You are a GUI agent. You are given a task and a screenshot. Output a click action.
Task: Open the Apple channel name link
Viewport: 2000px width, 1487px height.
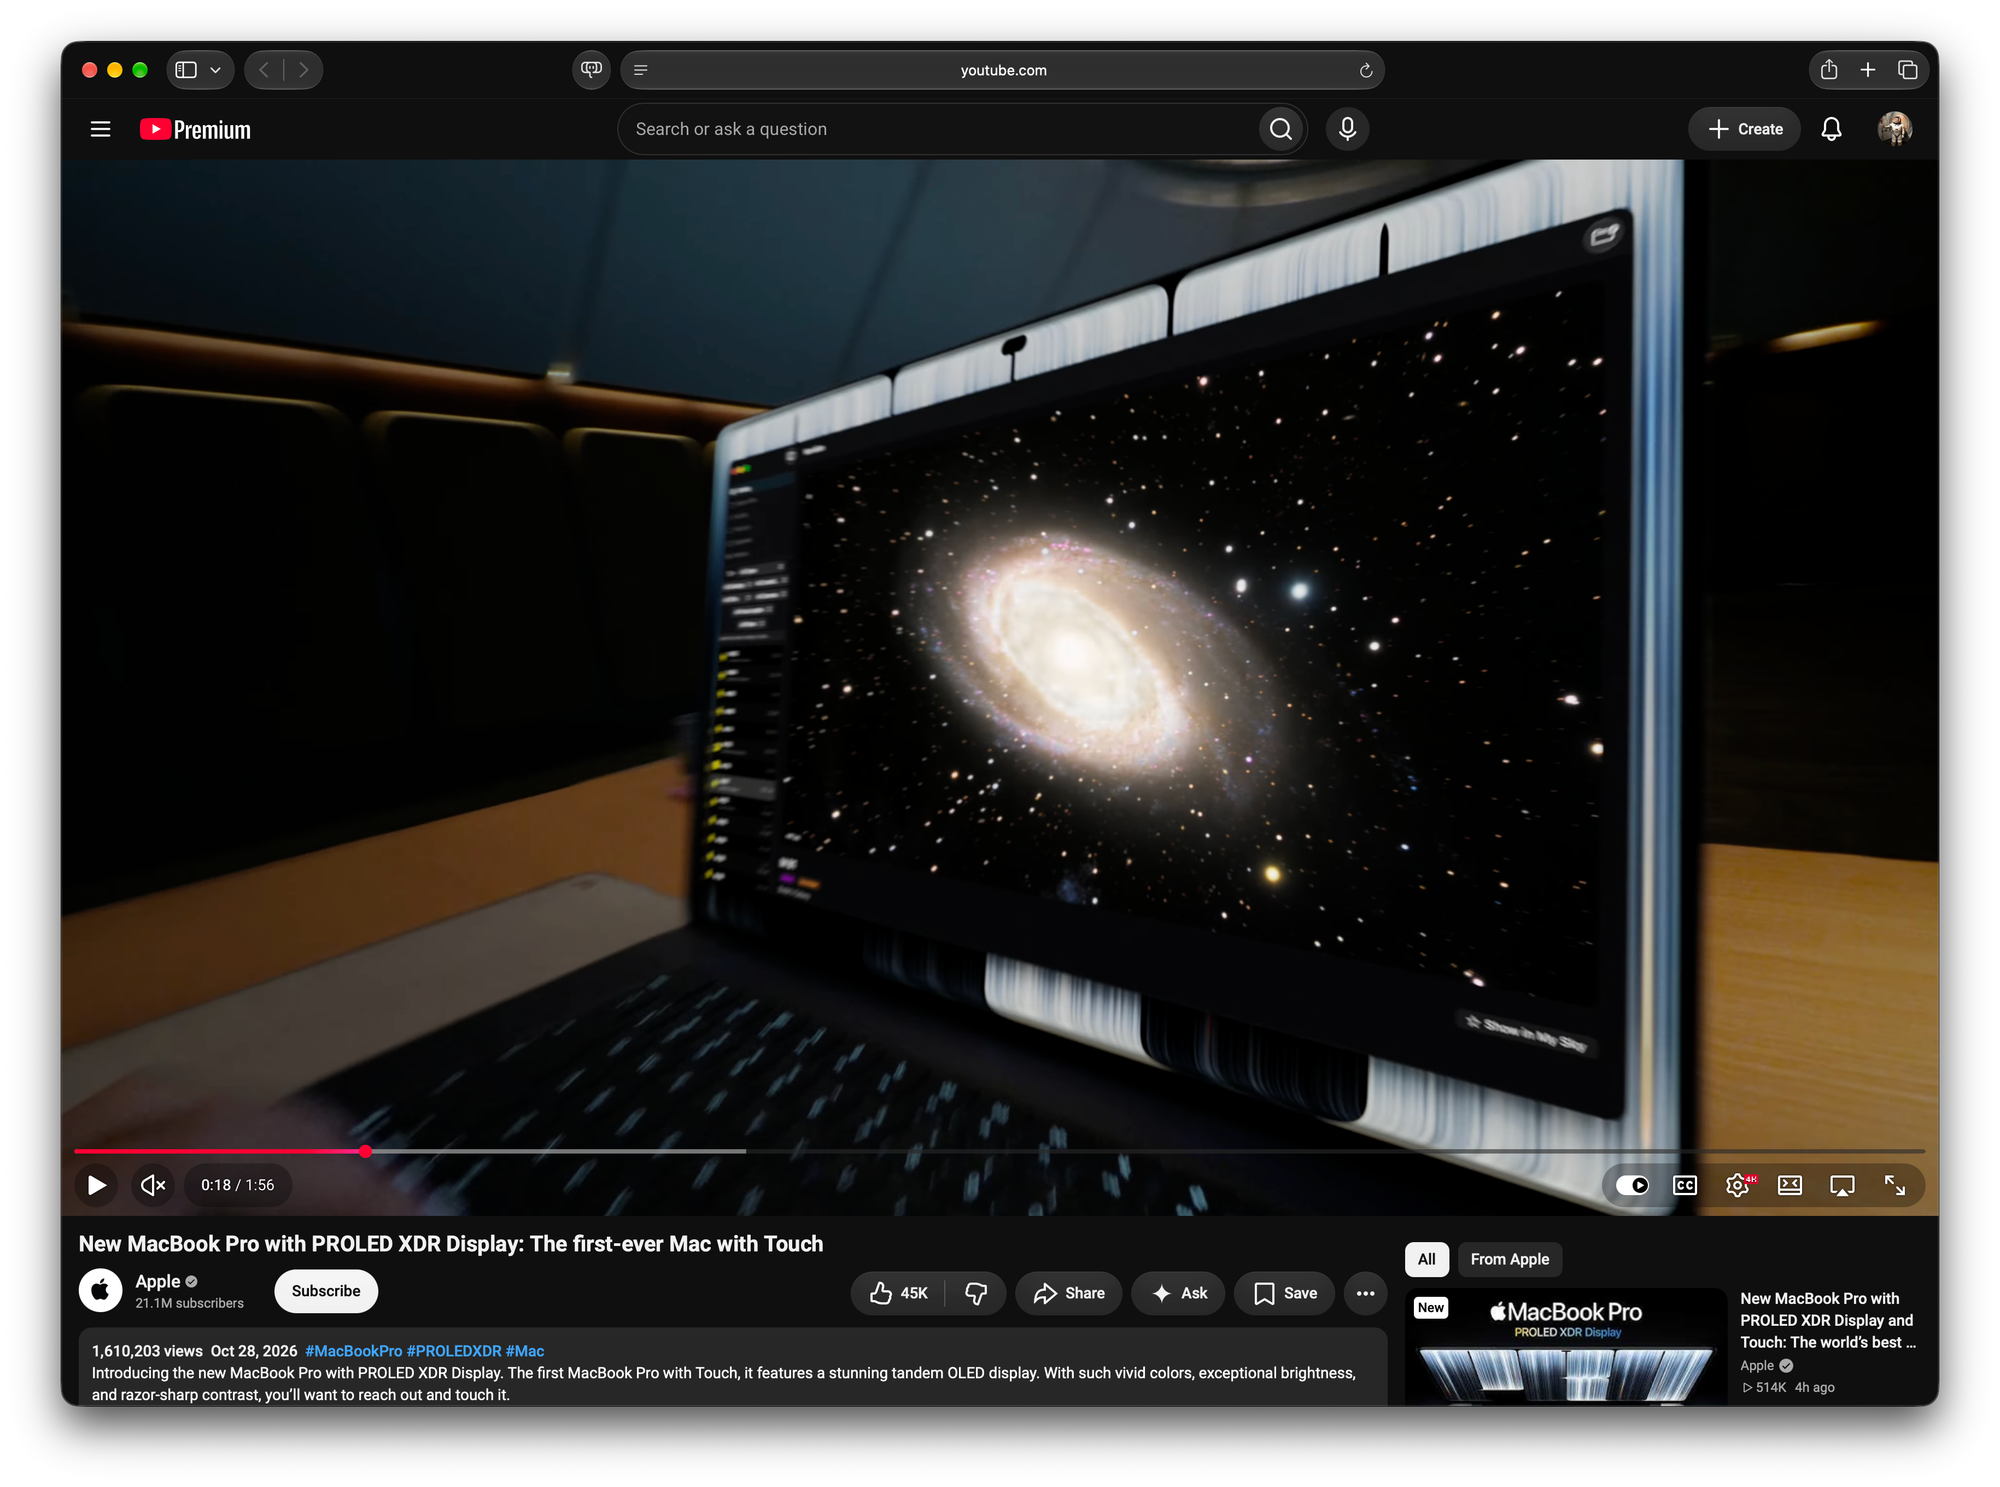[158, 1281]
